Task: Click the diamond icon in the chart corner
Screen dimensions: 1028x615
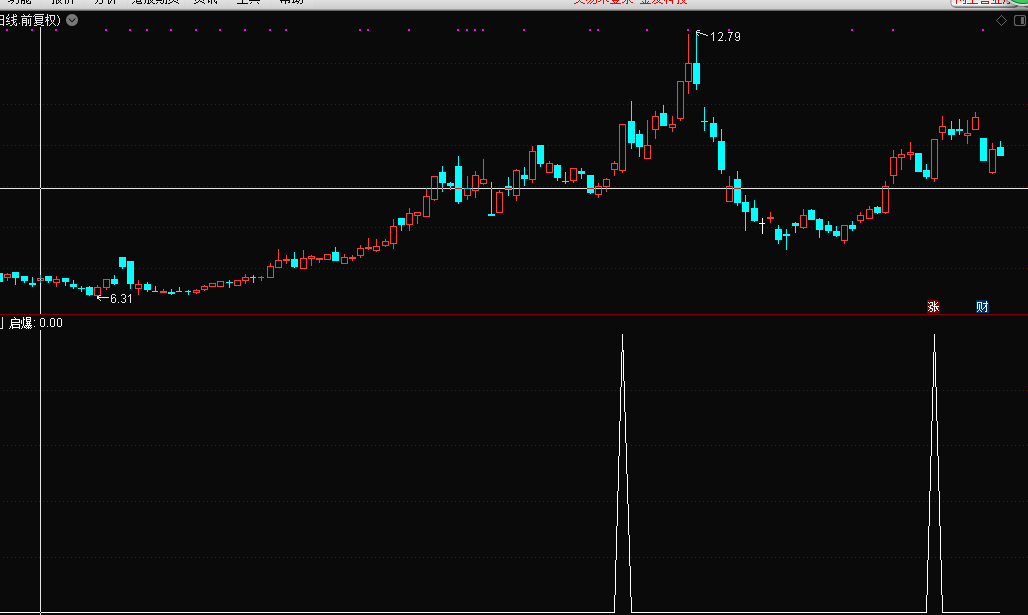Action: tap(1001, 20)
